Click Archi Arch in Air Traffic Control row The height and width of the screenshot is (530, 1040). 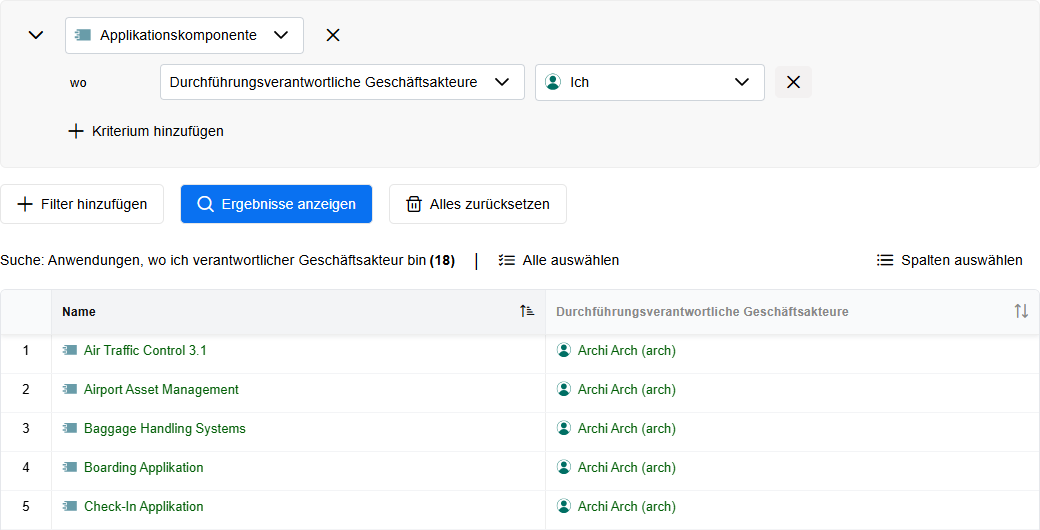coord(627,350)
